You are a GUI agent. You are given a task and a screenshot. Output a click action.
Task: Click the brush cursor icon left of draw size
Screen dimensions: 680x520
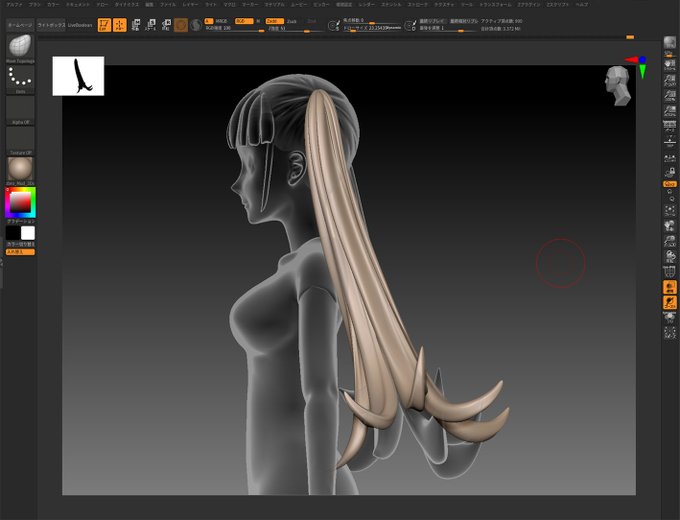[x=333, y=26]
